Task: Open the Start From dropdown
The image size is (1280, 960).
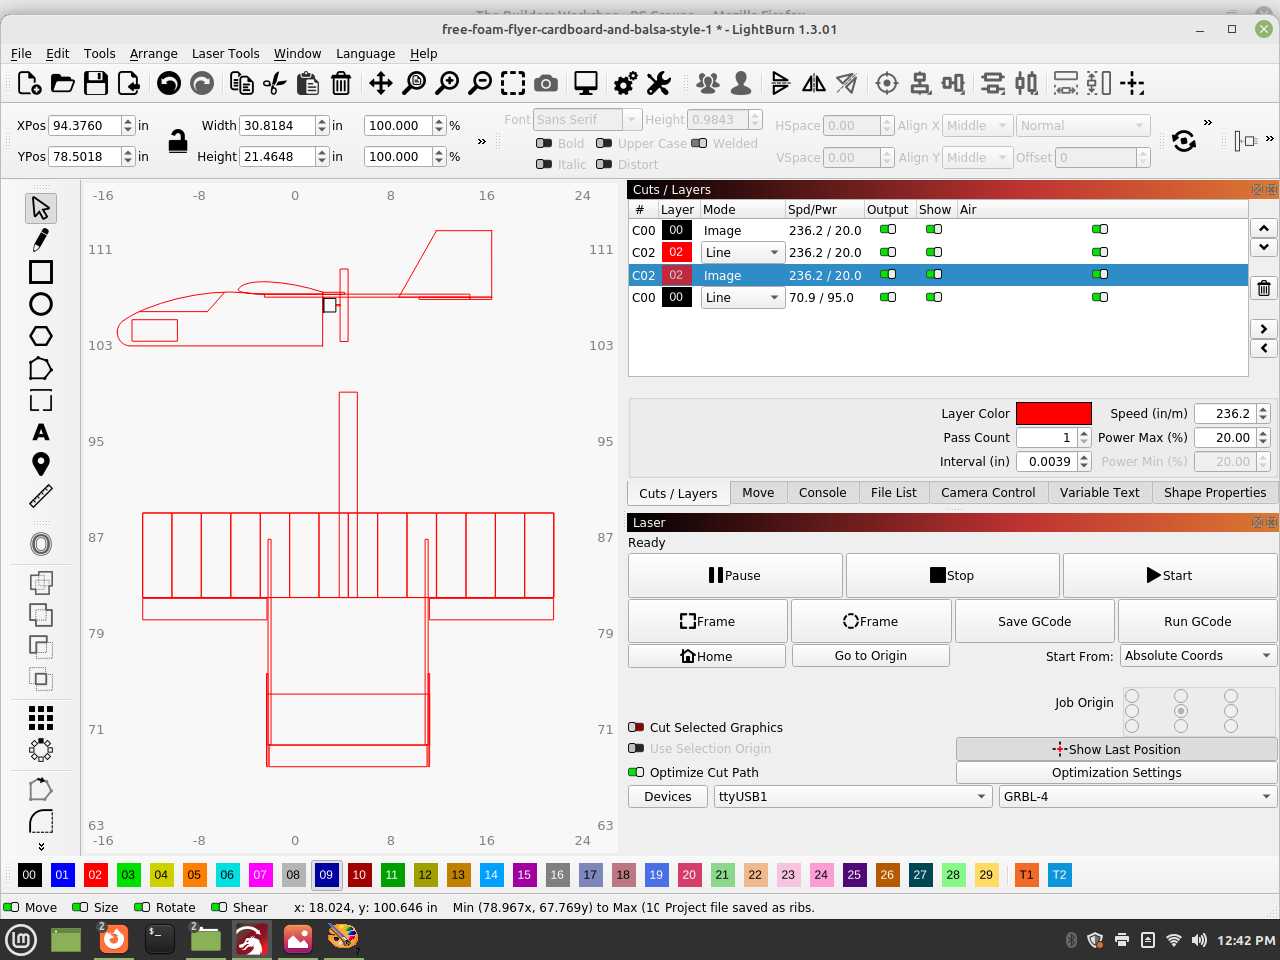Action: (x=1196, y=655)
